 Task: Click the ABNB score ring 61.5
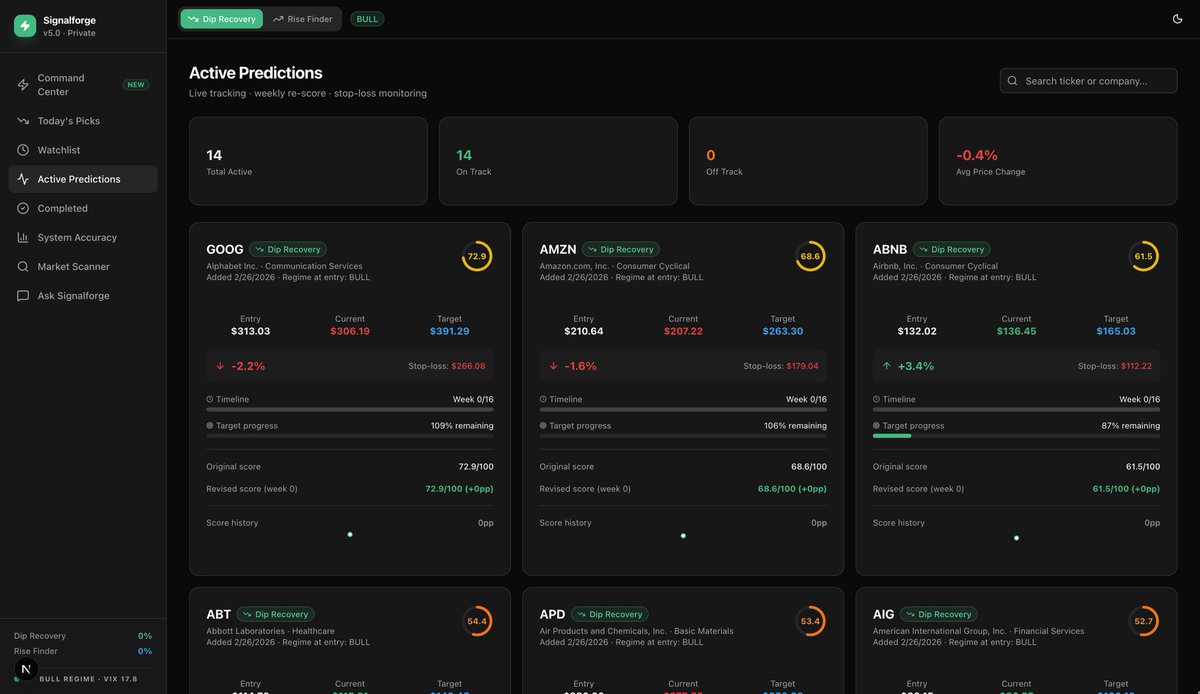[1143, 256]
